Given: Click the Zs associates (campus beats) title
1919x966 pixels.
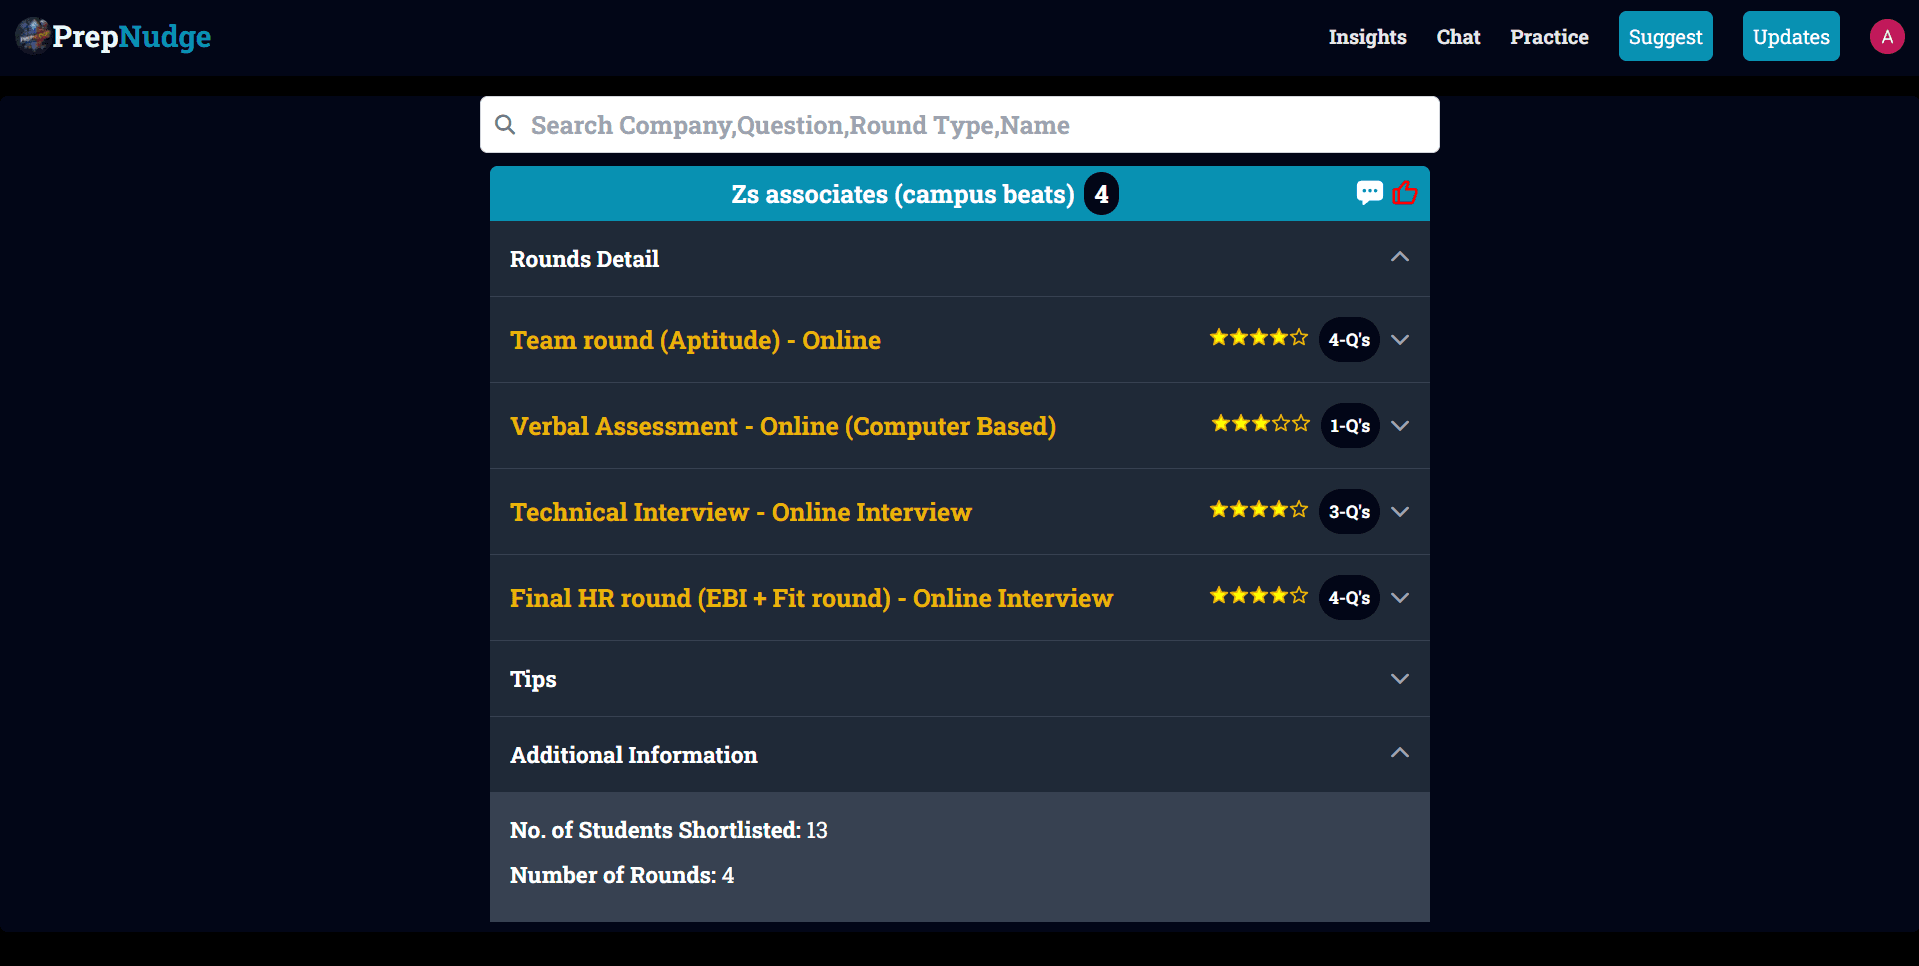Looking at the screenshot, I should point(902,194).
